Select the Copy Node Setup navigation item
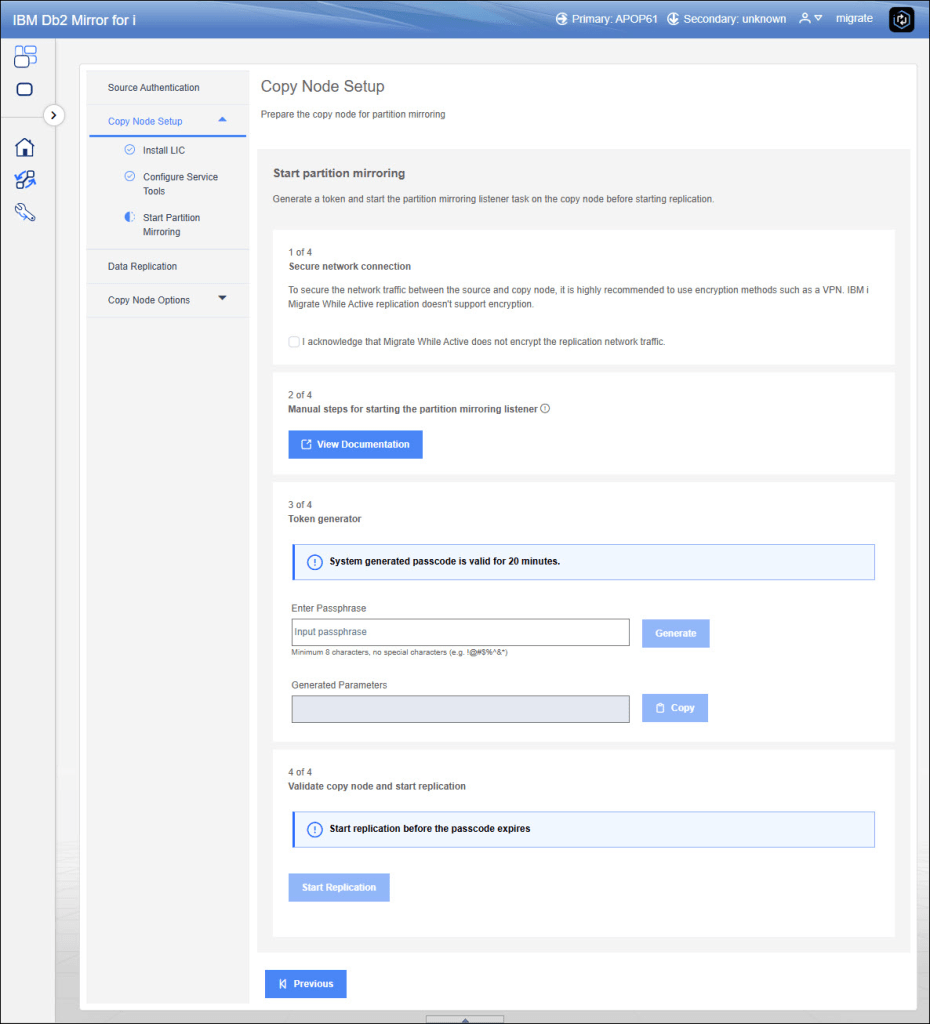 pos(145,121)
